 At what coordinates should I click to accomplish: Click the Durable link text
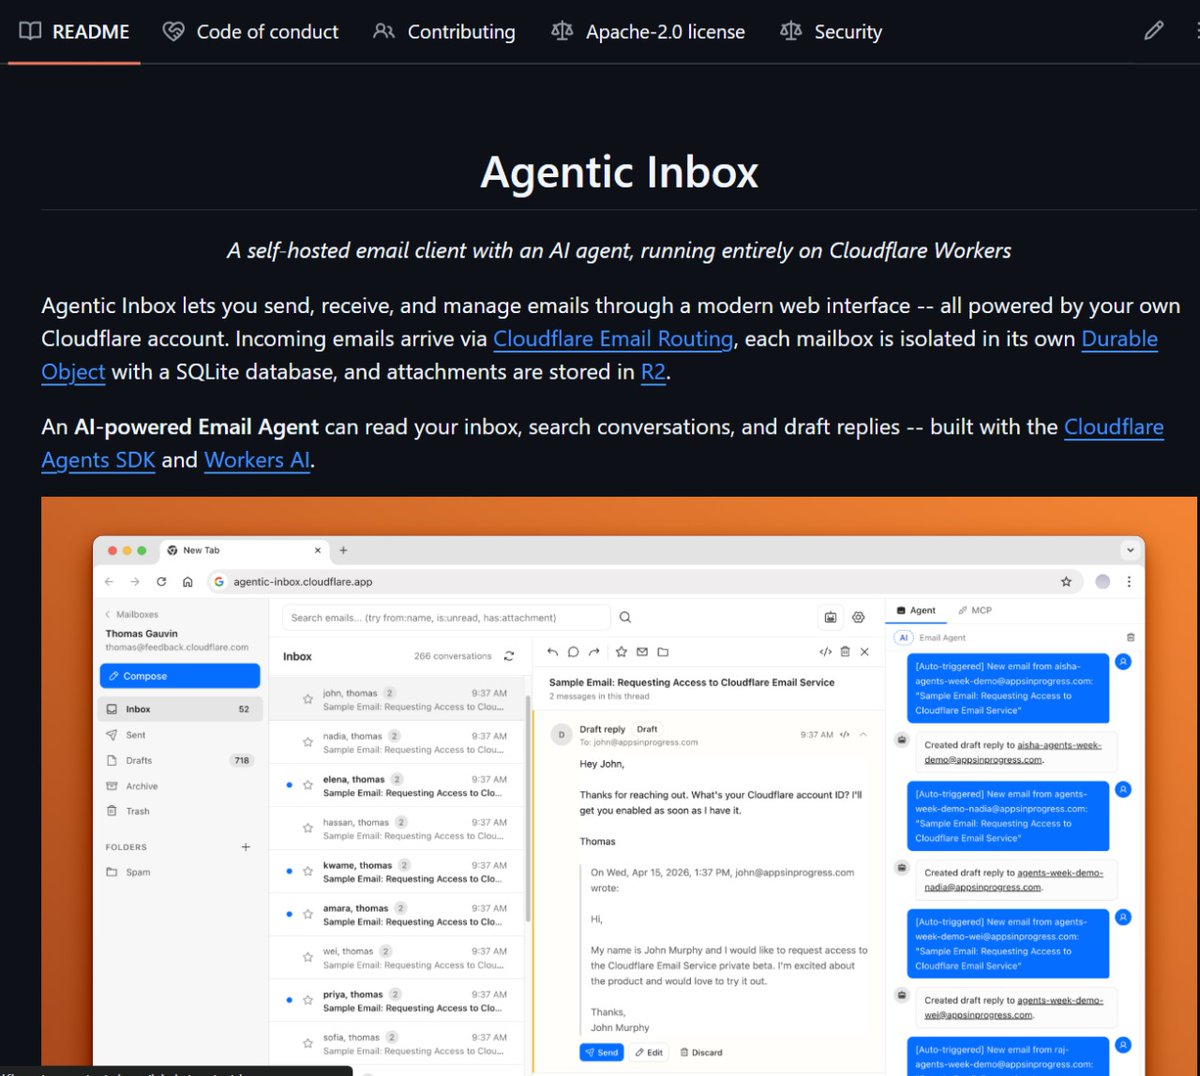click(x=1119, y=339)
